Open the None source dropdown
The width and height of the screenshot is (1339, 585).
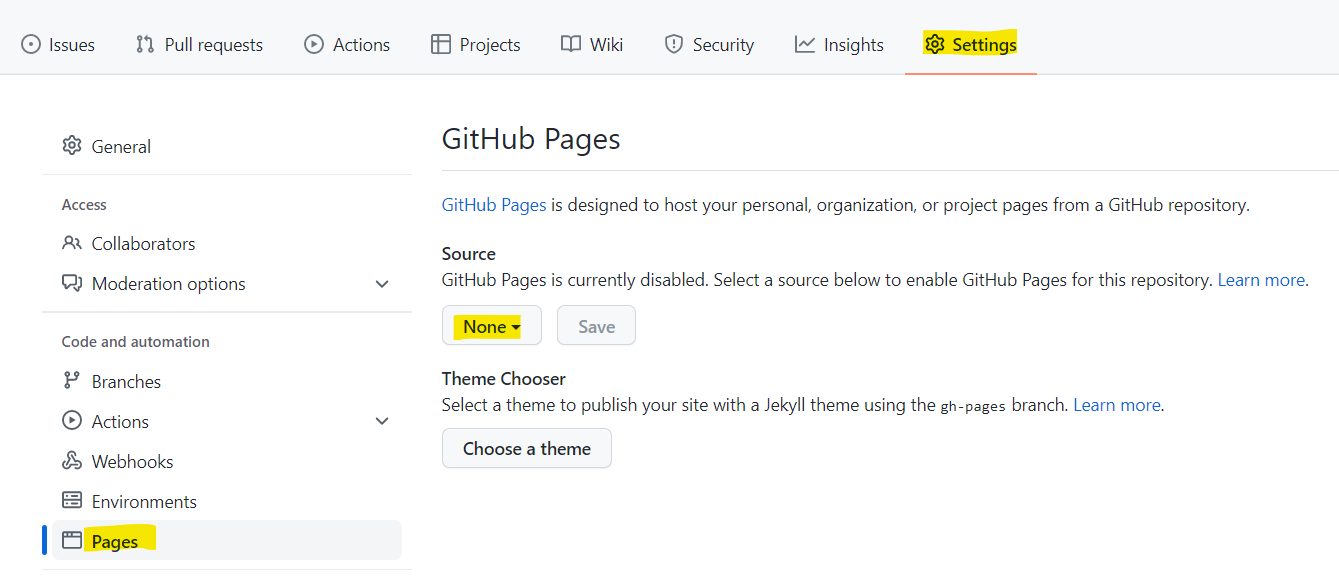pos(492,326)
